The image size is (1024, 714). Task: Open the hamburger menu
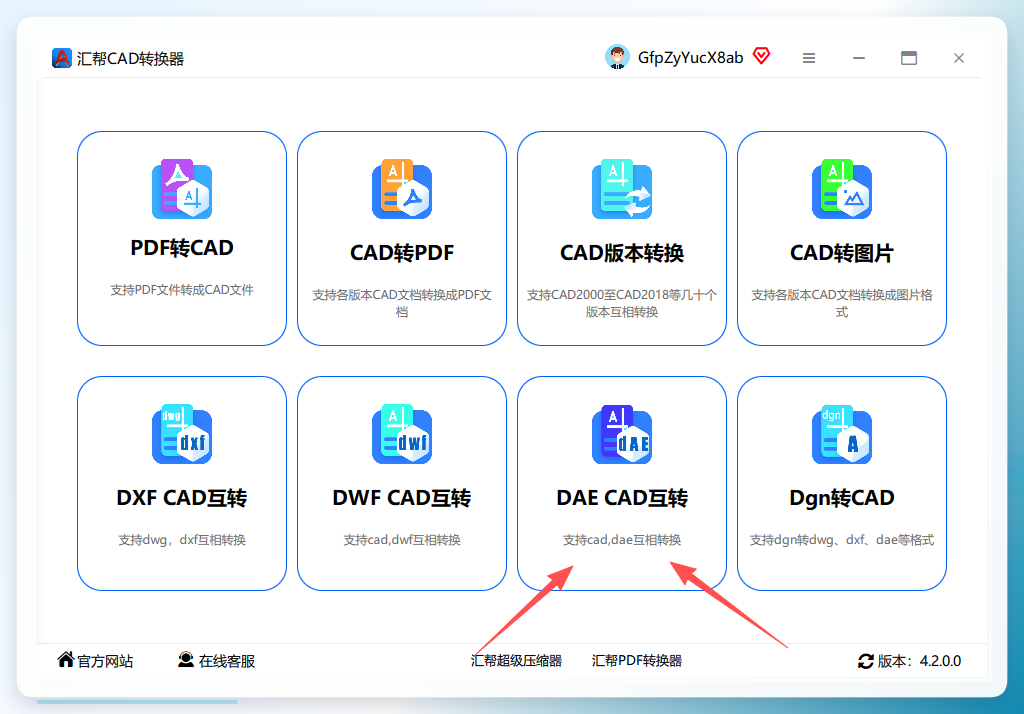click(x=808, y=58)
